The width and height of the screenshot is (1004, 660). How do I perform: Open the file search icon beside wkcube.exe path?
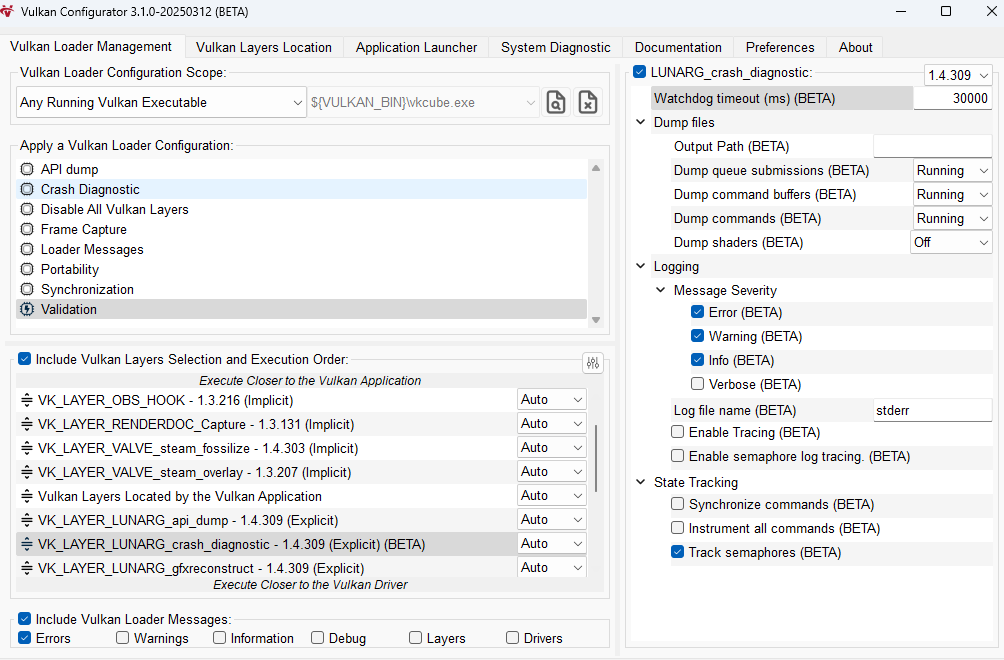click(555, 102)
